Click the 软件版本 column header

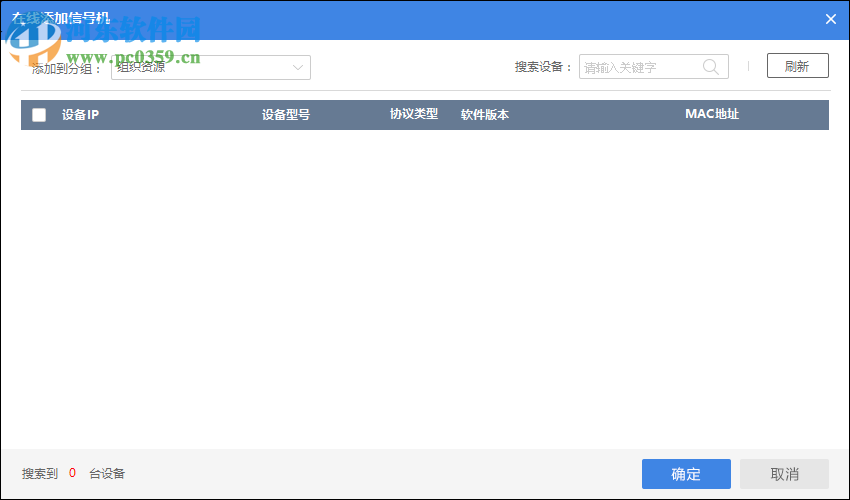tap(485, 114)
